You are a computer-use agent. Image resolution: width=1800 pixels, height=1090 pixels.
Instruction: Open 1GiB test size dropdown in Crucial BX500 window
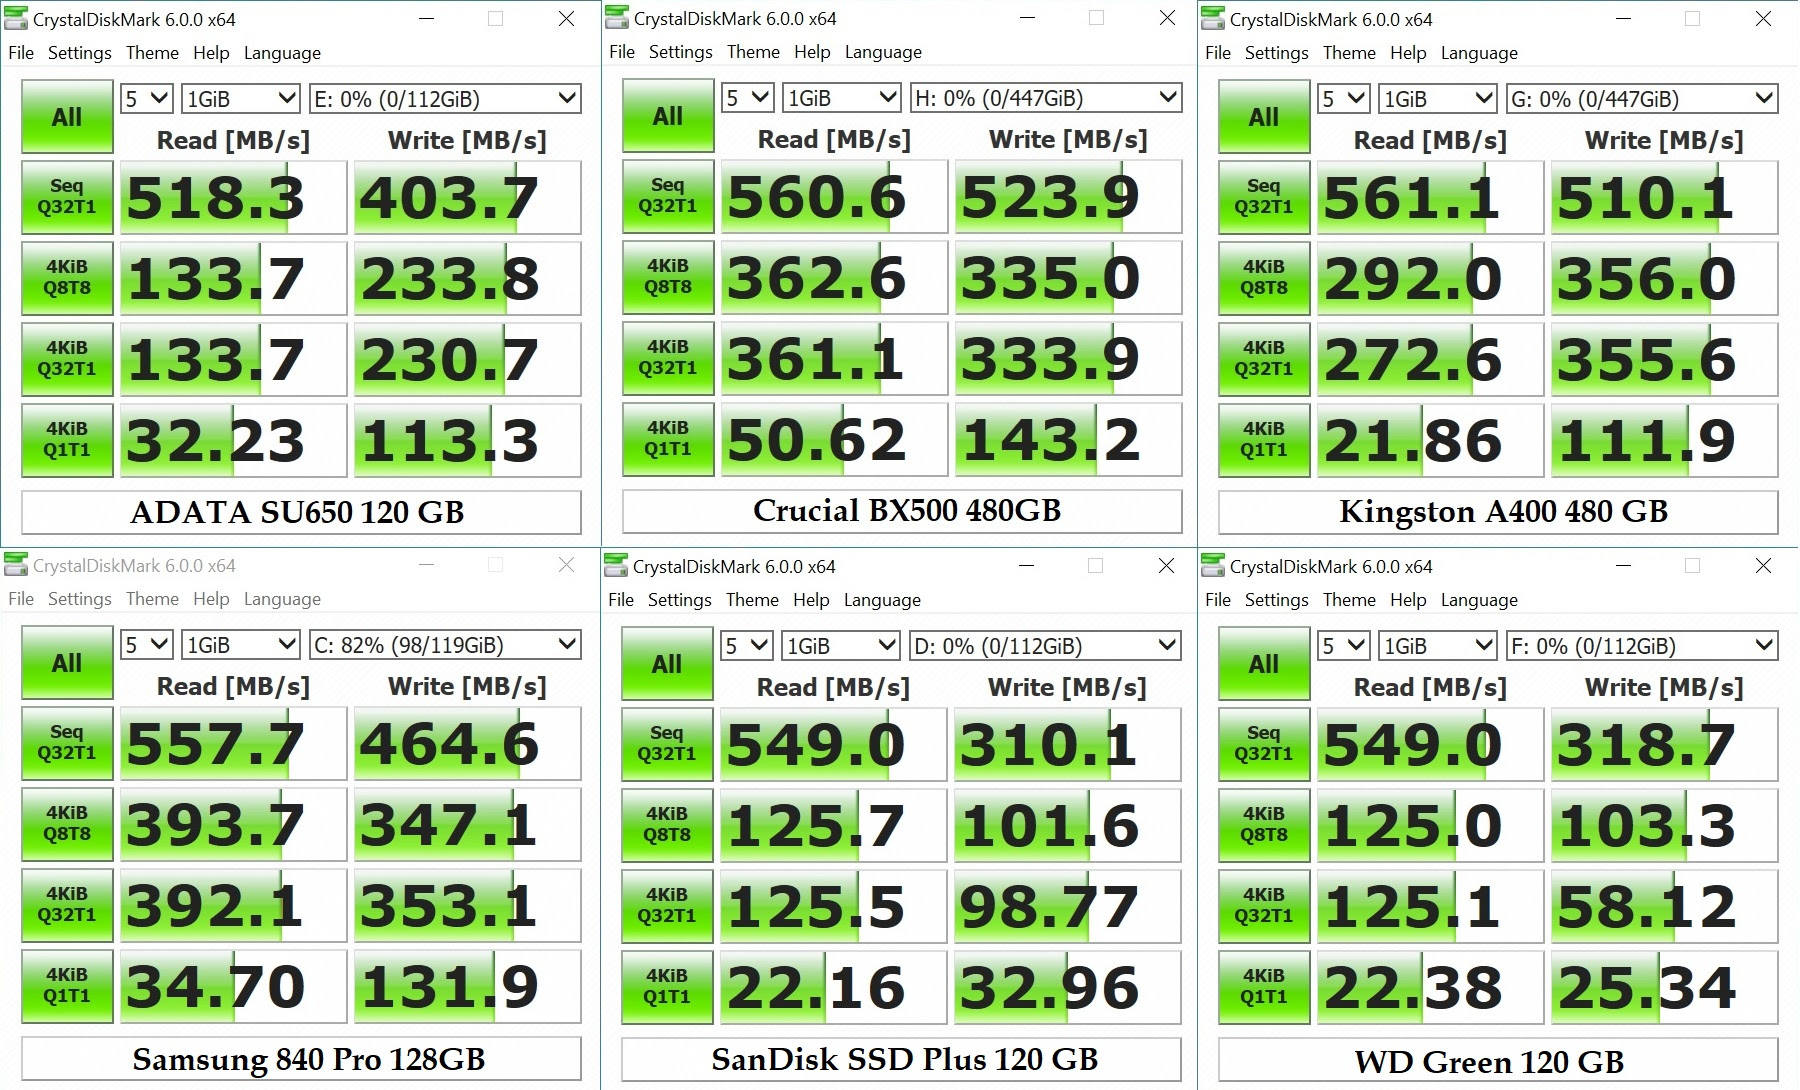tap(842, 97)
